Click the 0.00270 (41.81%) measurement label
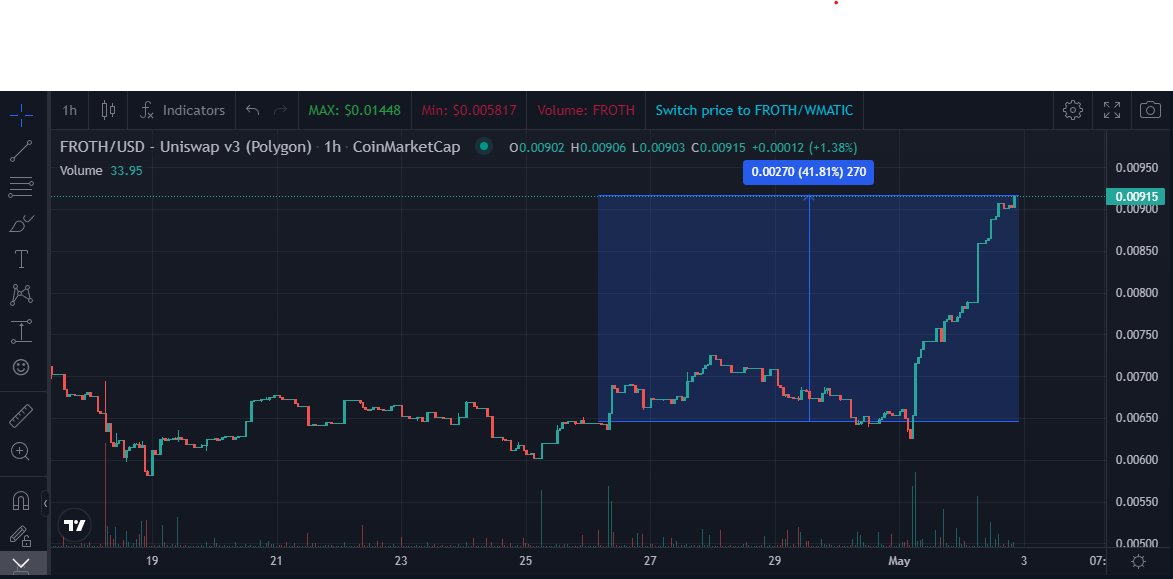The height and width of the screenshot is (579, 1173). coord(809,172)
